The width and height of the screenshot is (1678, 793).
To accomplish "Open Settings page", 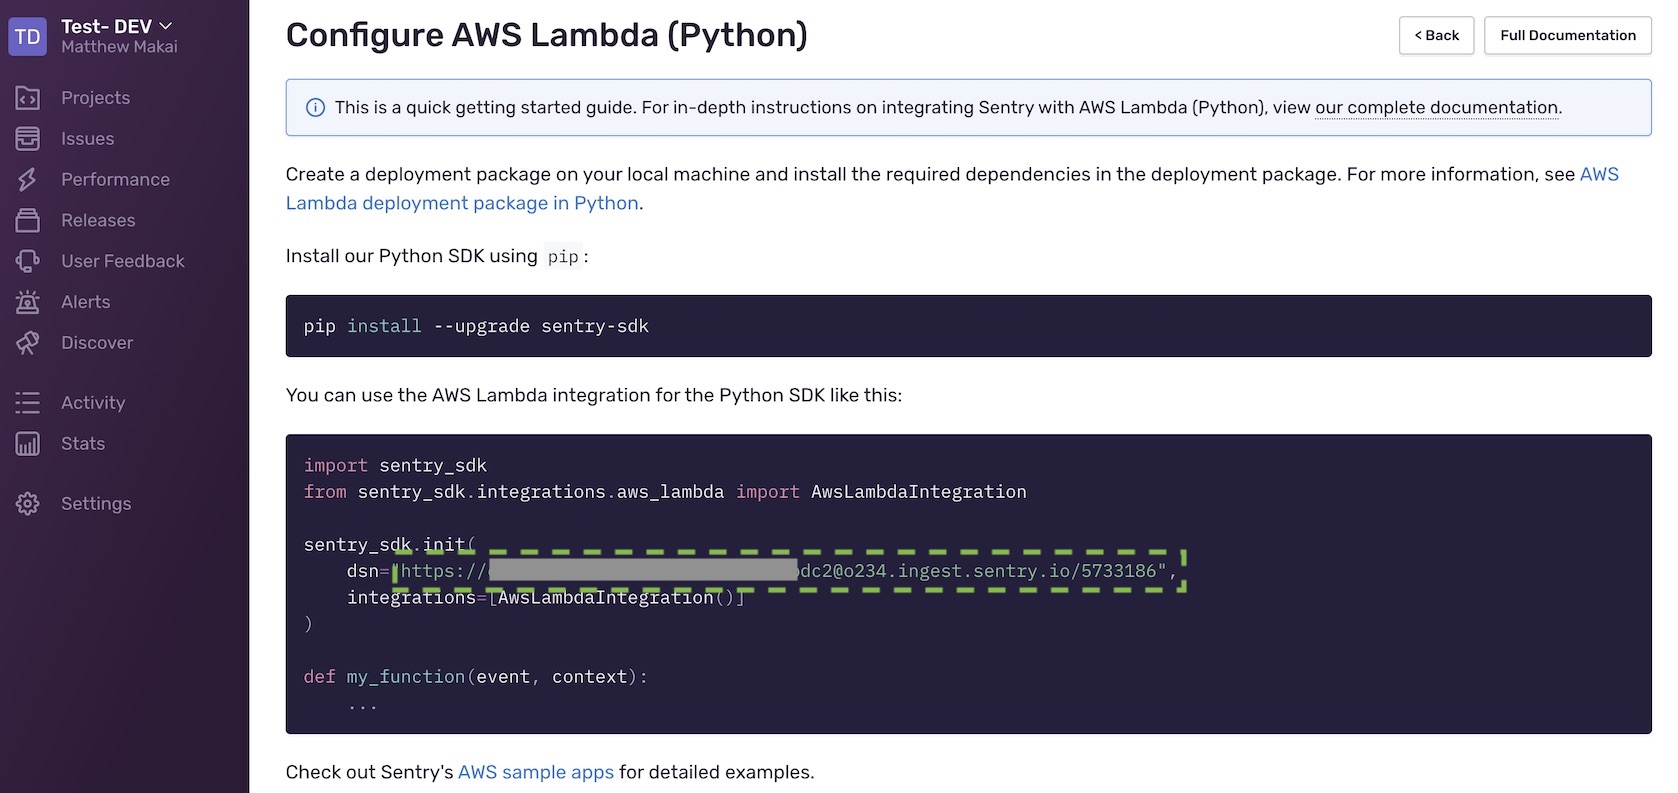I will pos(96,504).
